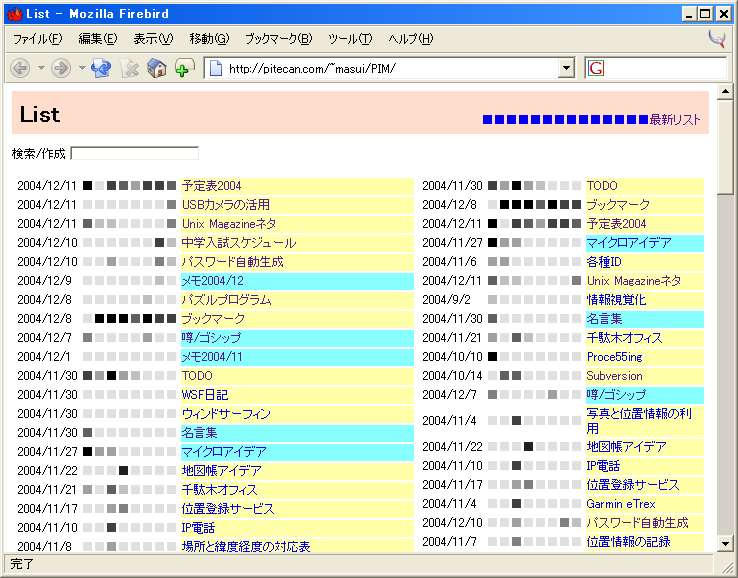
Task: Open the ファイル(F) menu
Action: click(37, 39)
